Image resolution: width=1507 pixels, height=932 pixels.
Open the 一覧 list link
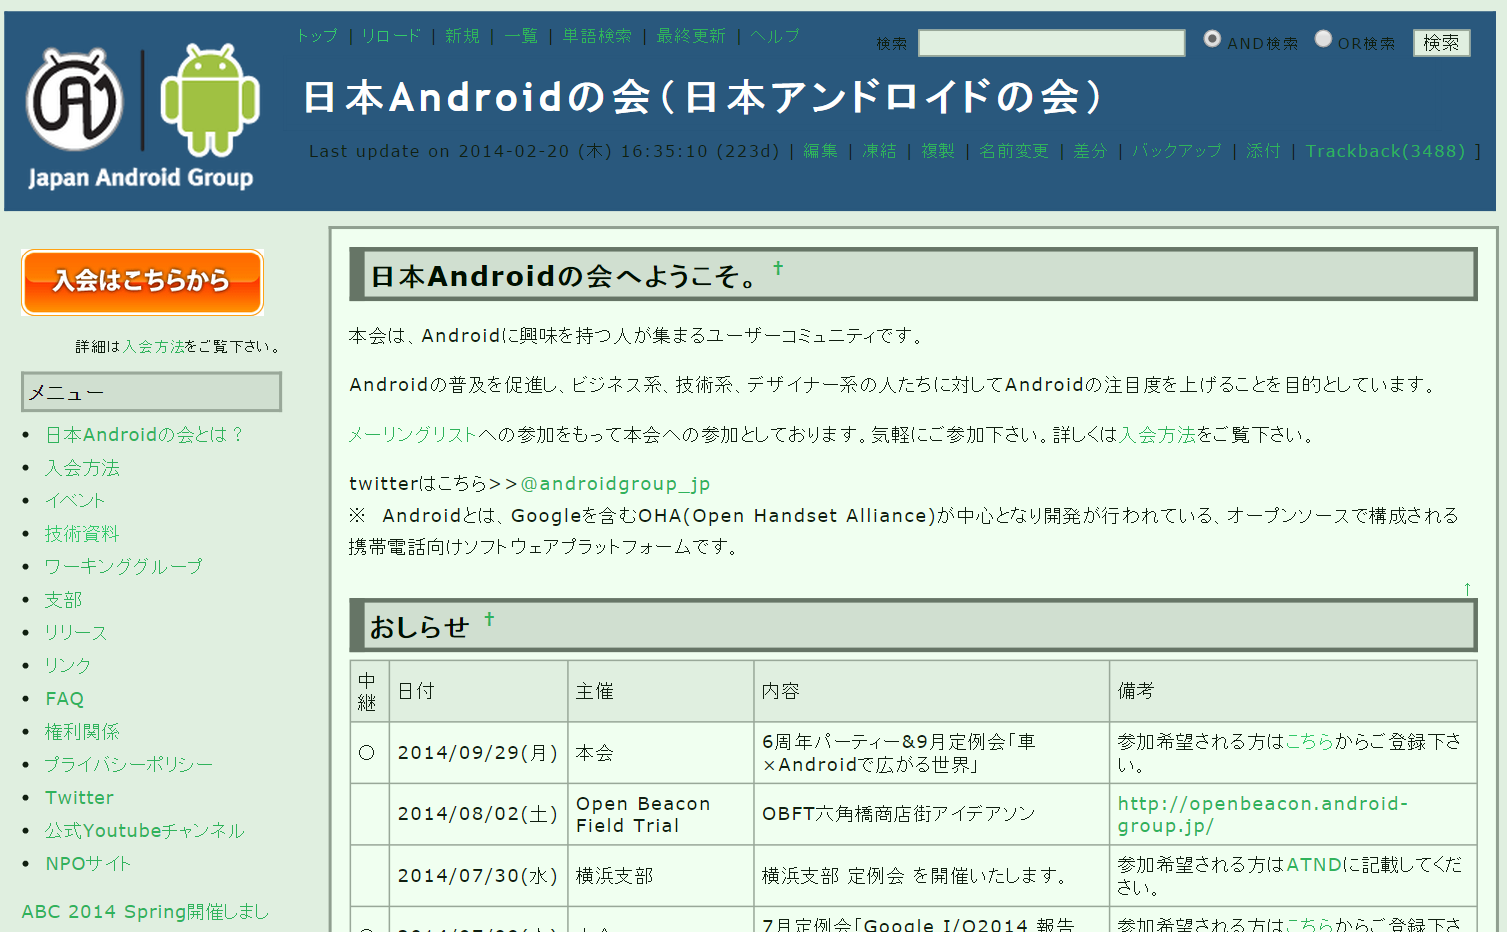coord(521,36)
